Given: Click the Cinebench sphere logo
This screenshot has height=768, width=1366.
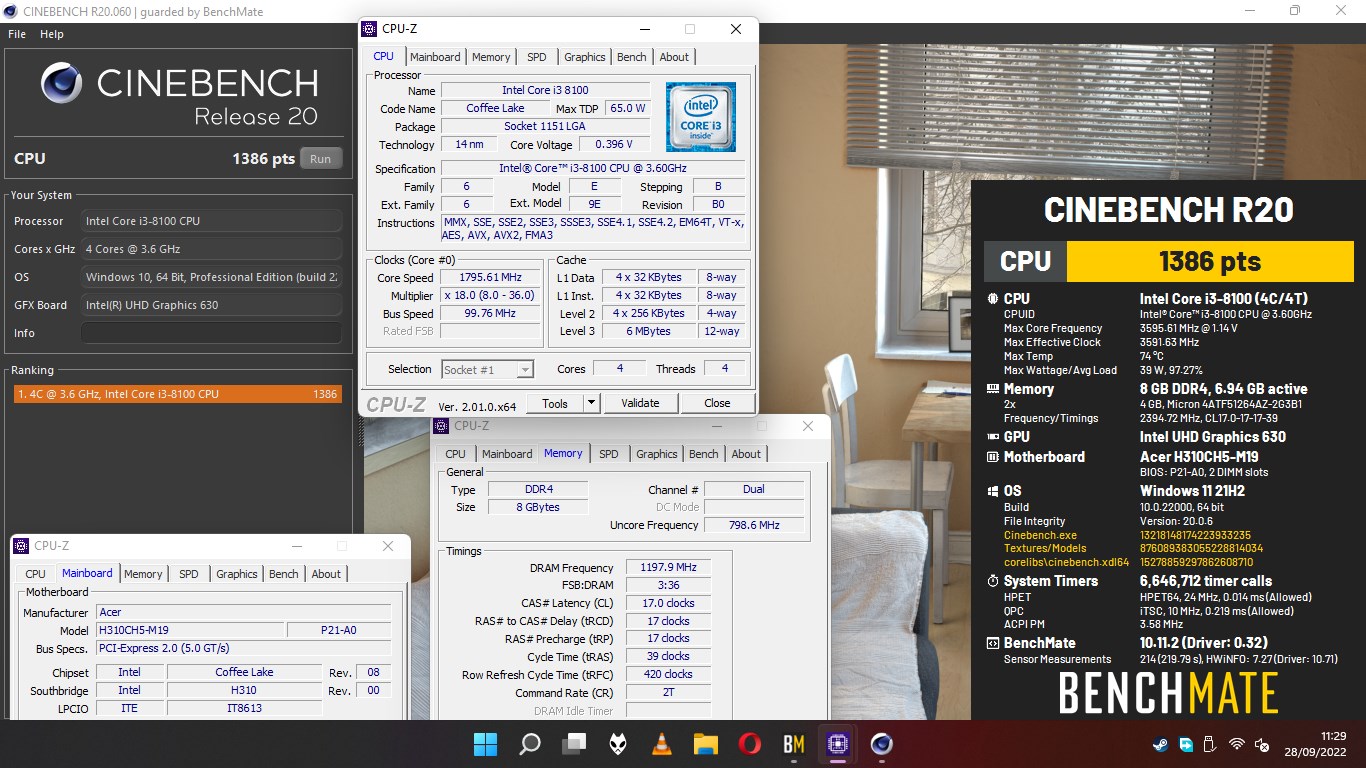Looking at the screenshot, I should (62, 83).
